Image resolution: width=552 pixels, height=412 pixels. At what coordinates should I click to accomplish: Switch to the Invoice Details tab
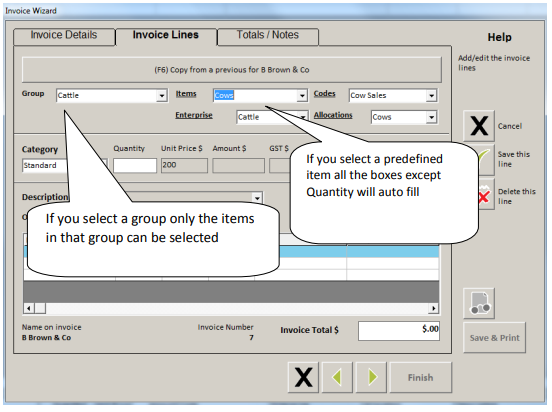point(64,36)
